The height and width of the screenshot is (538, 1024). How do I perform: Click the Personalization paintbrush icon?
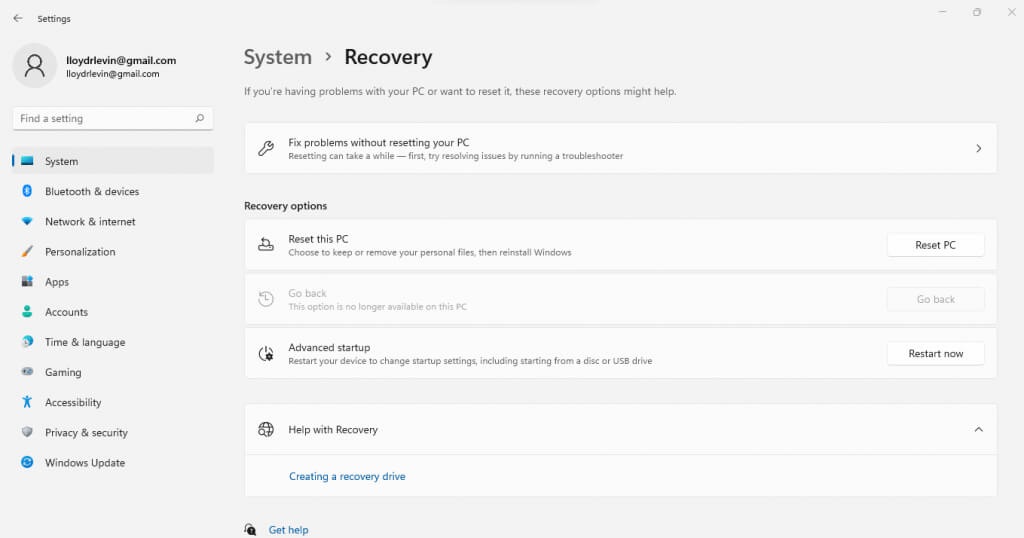click(27, 251)
